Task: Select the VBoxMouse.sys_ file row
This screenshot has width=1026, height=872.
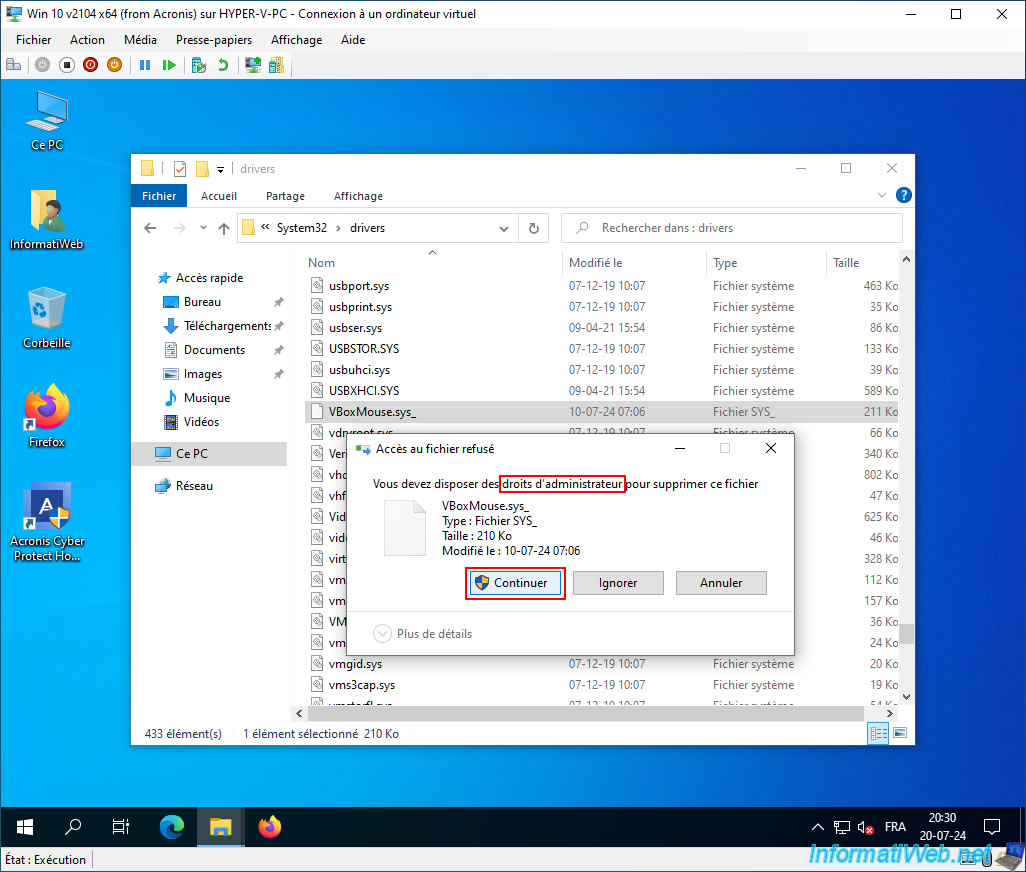Action: [602, 411]
